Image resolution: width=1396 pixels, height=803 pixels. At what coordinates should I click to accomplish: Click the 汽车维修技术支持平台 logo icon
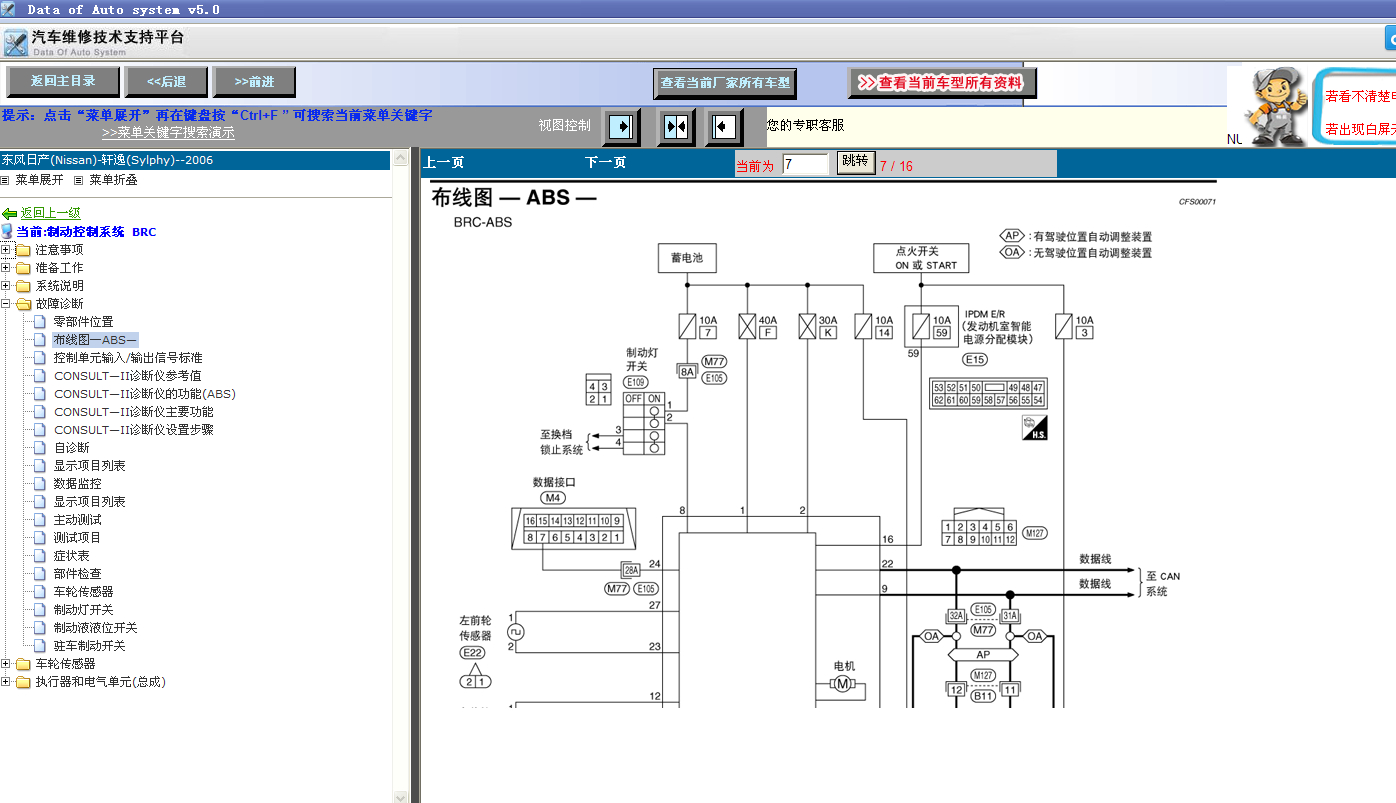point(15,43)
